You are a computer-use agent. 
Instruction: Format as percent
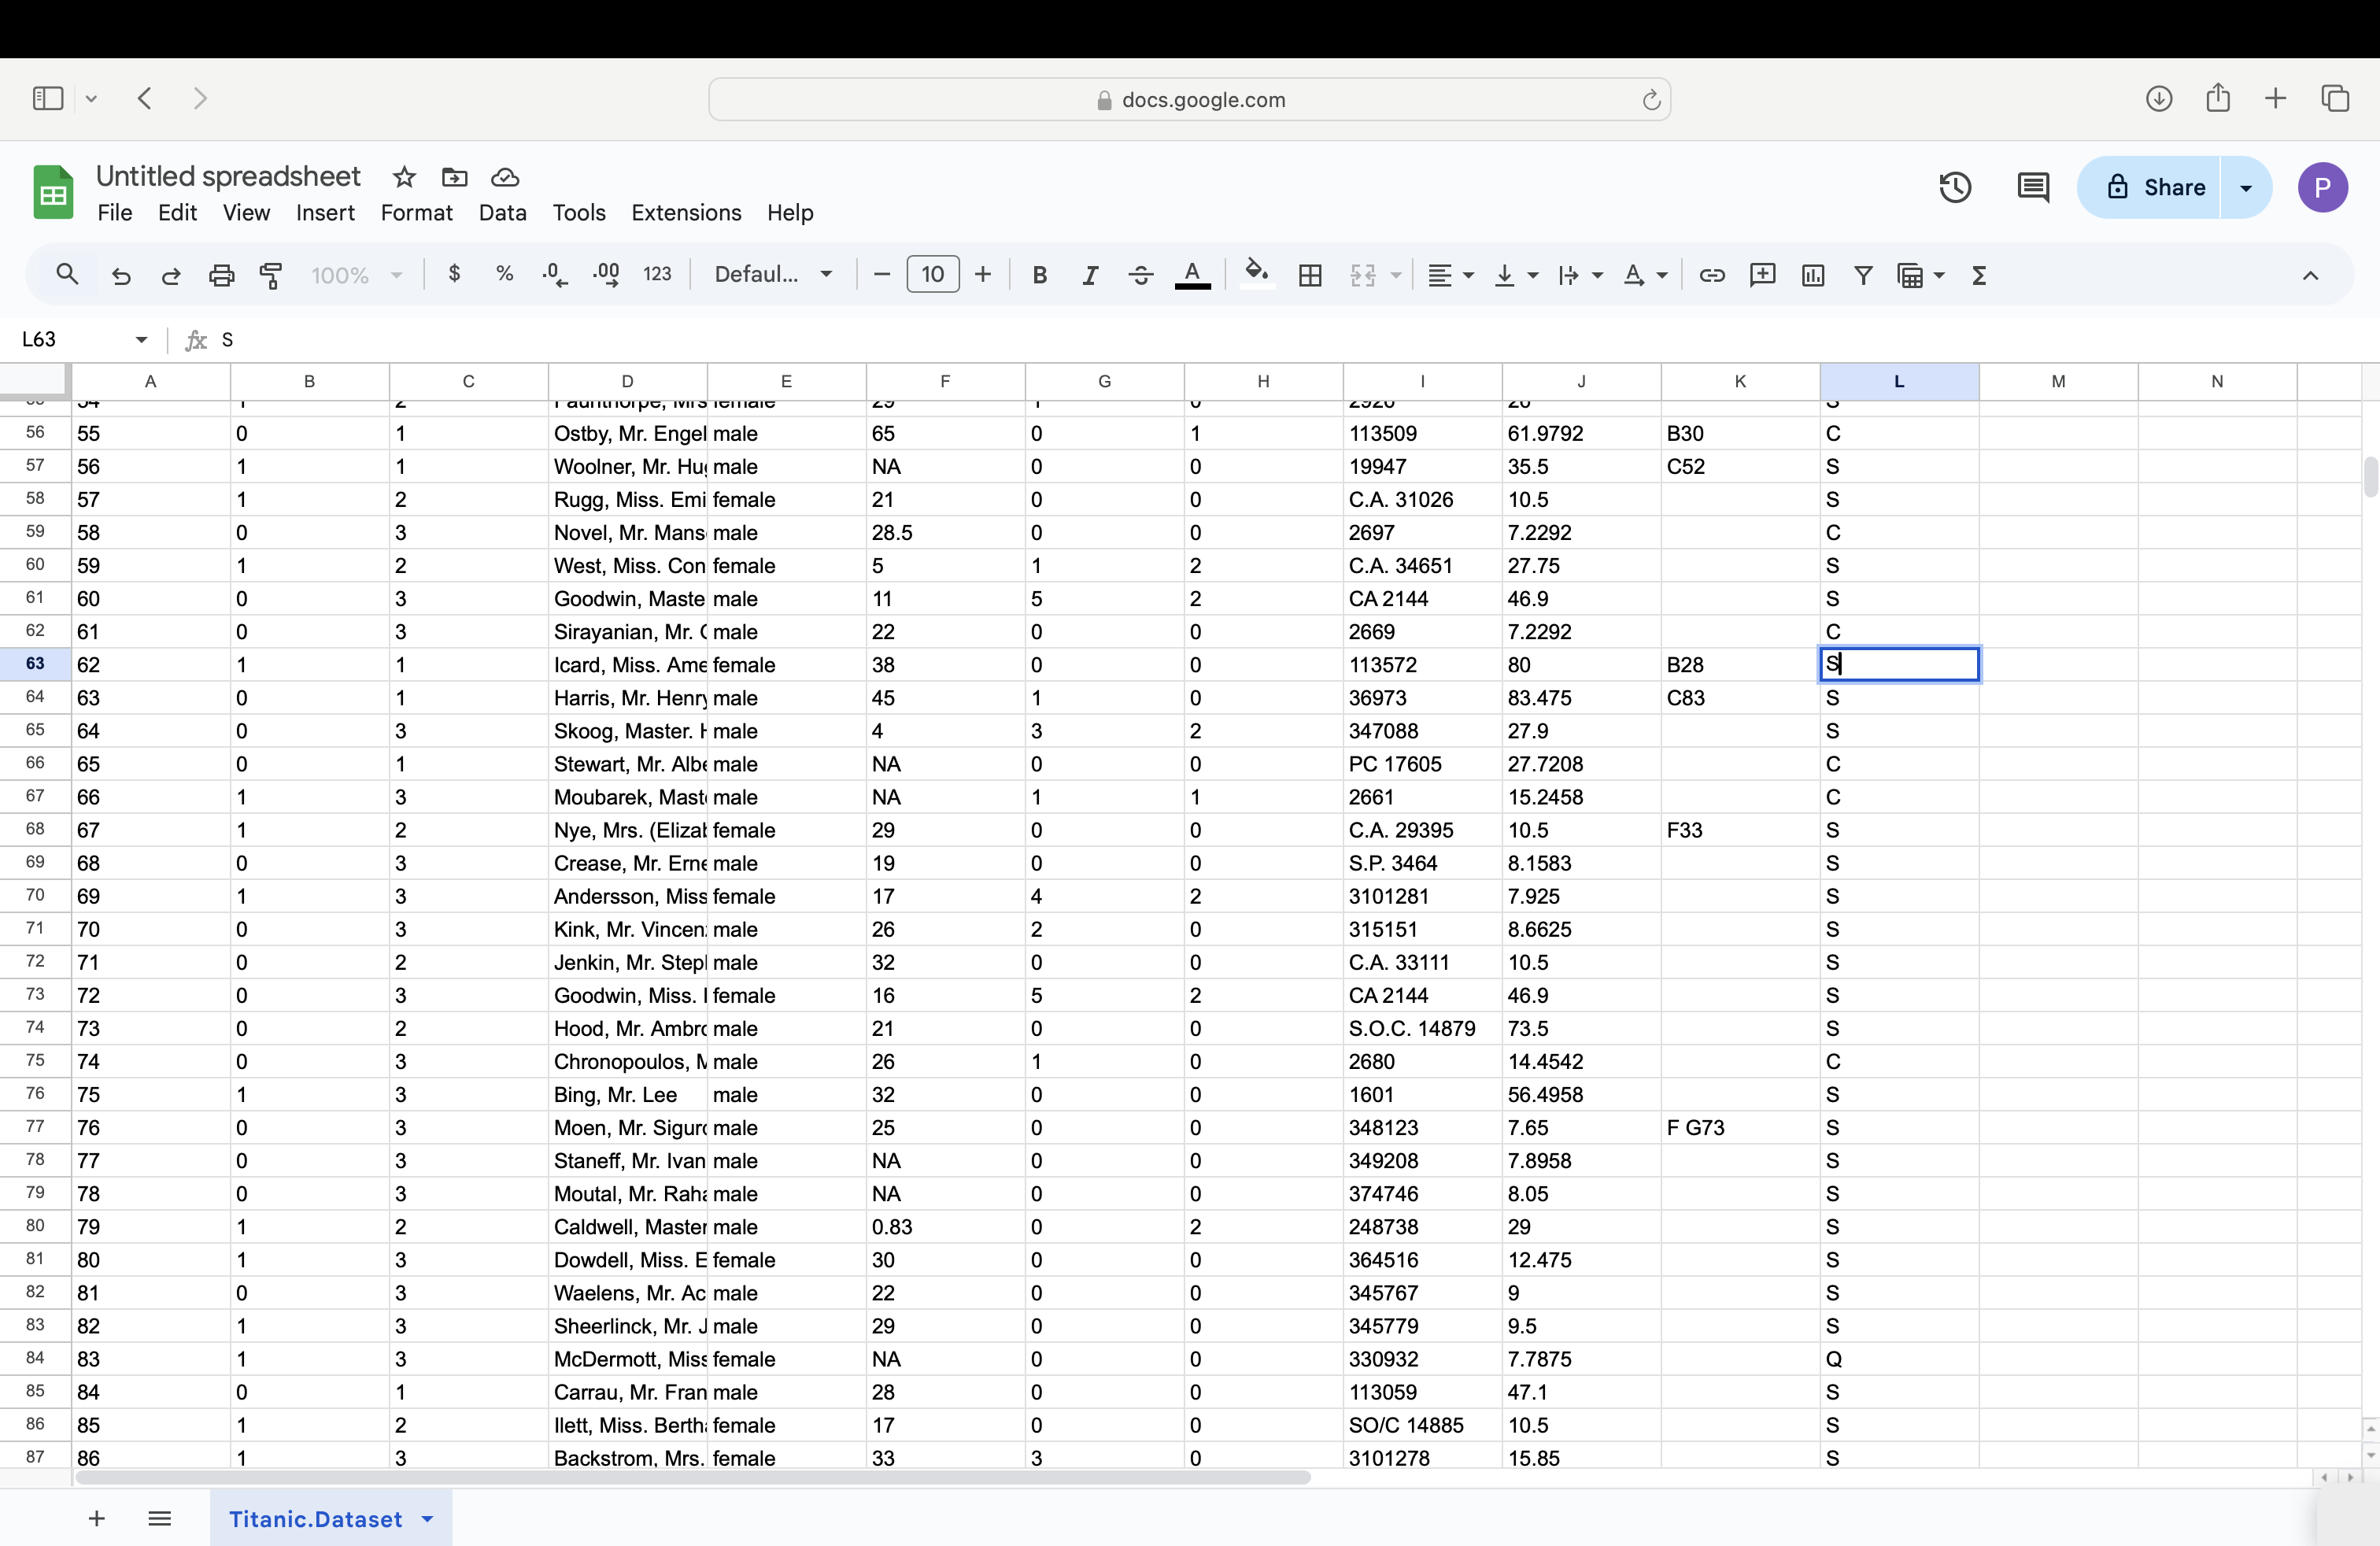[x=505, y=273]
